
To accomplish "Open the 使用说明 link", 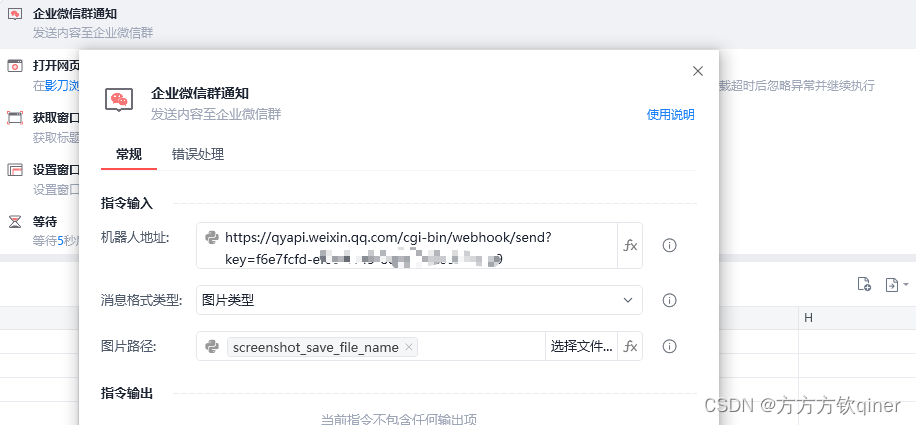I will [670, 114].
